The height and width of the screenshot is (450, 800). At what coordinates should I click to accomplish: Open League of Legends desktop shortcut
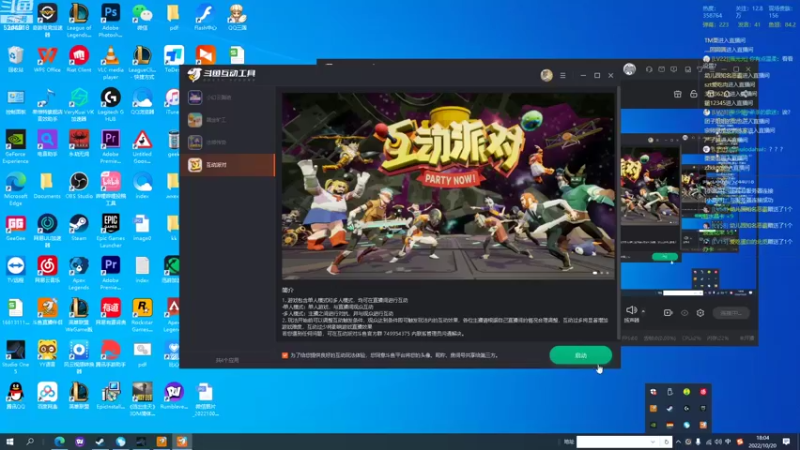pyautogui.click(x=79, y=20)
